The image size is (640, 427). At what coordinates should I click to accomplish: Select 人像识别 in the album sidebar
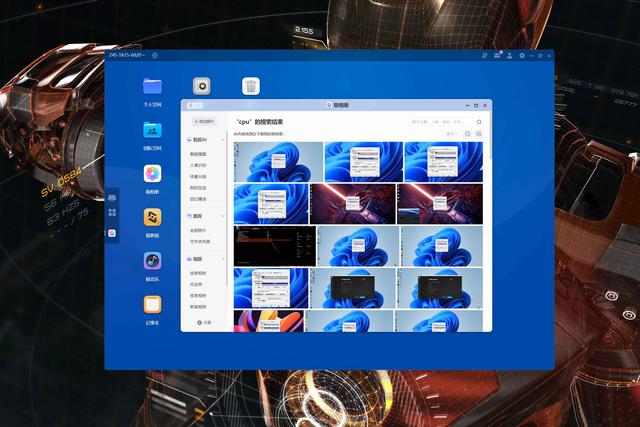pos(198,165)
